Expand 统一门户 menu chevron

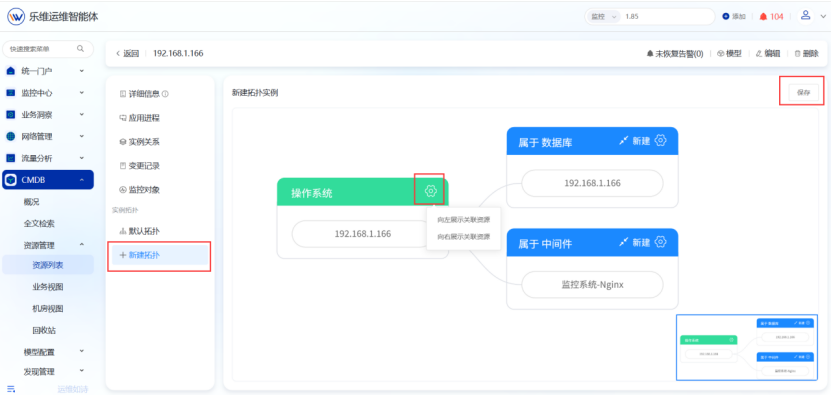[x=82, y=71]
